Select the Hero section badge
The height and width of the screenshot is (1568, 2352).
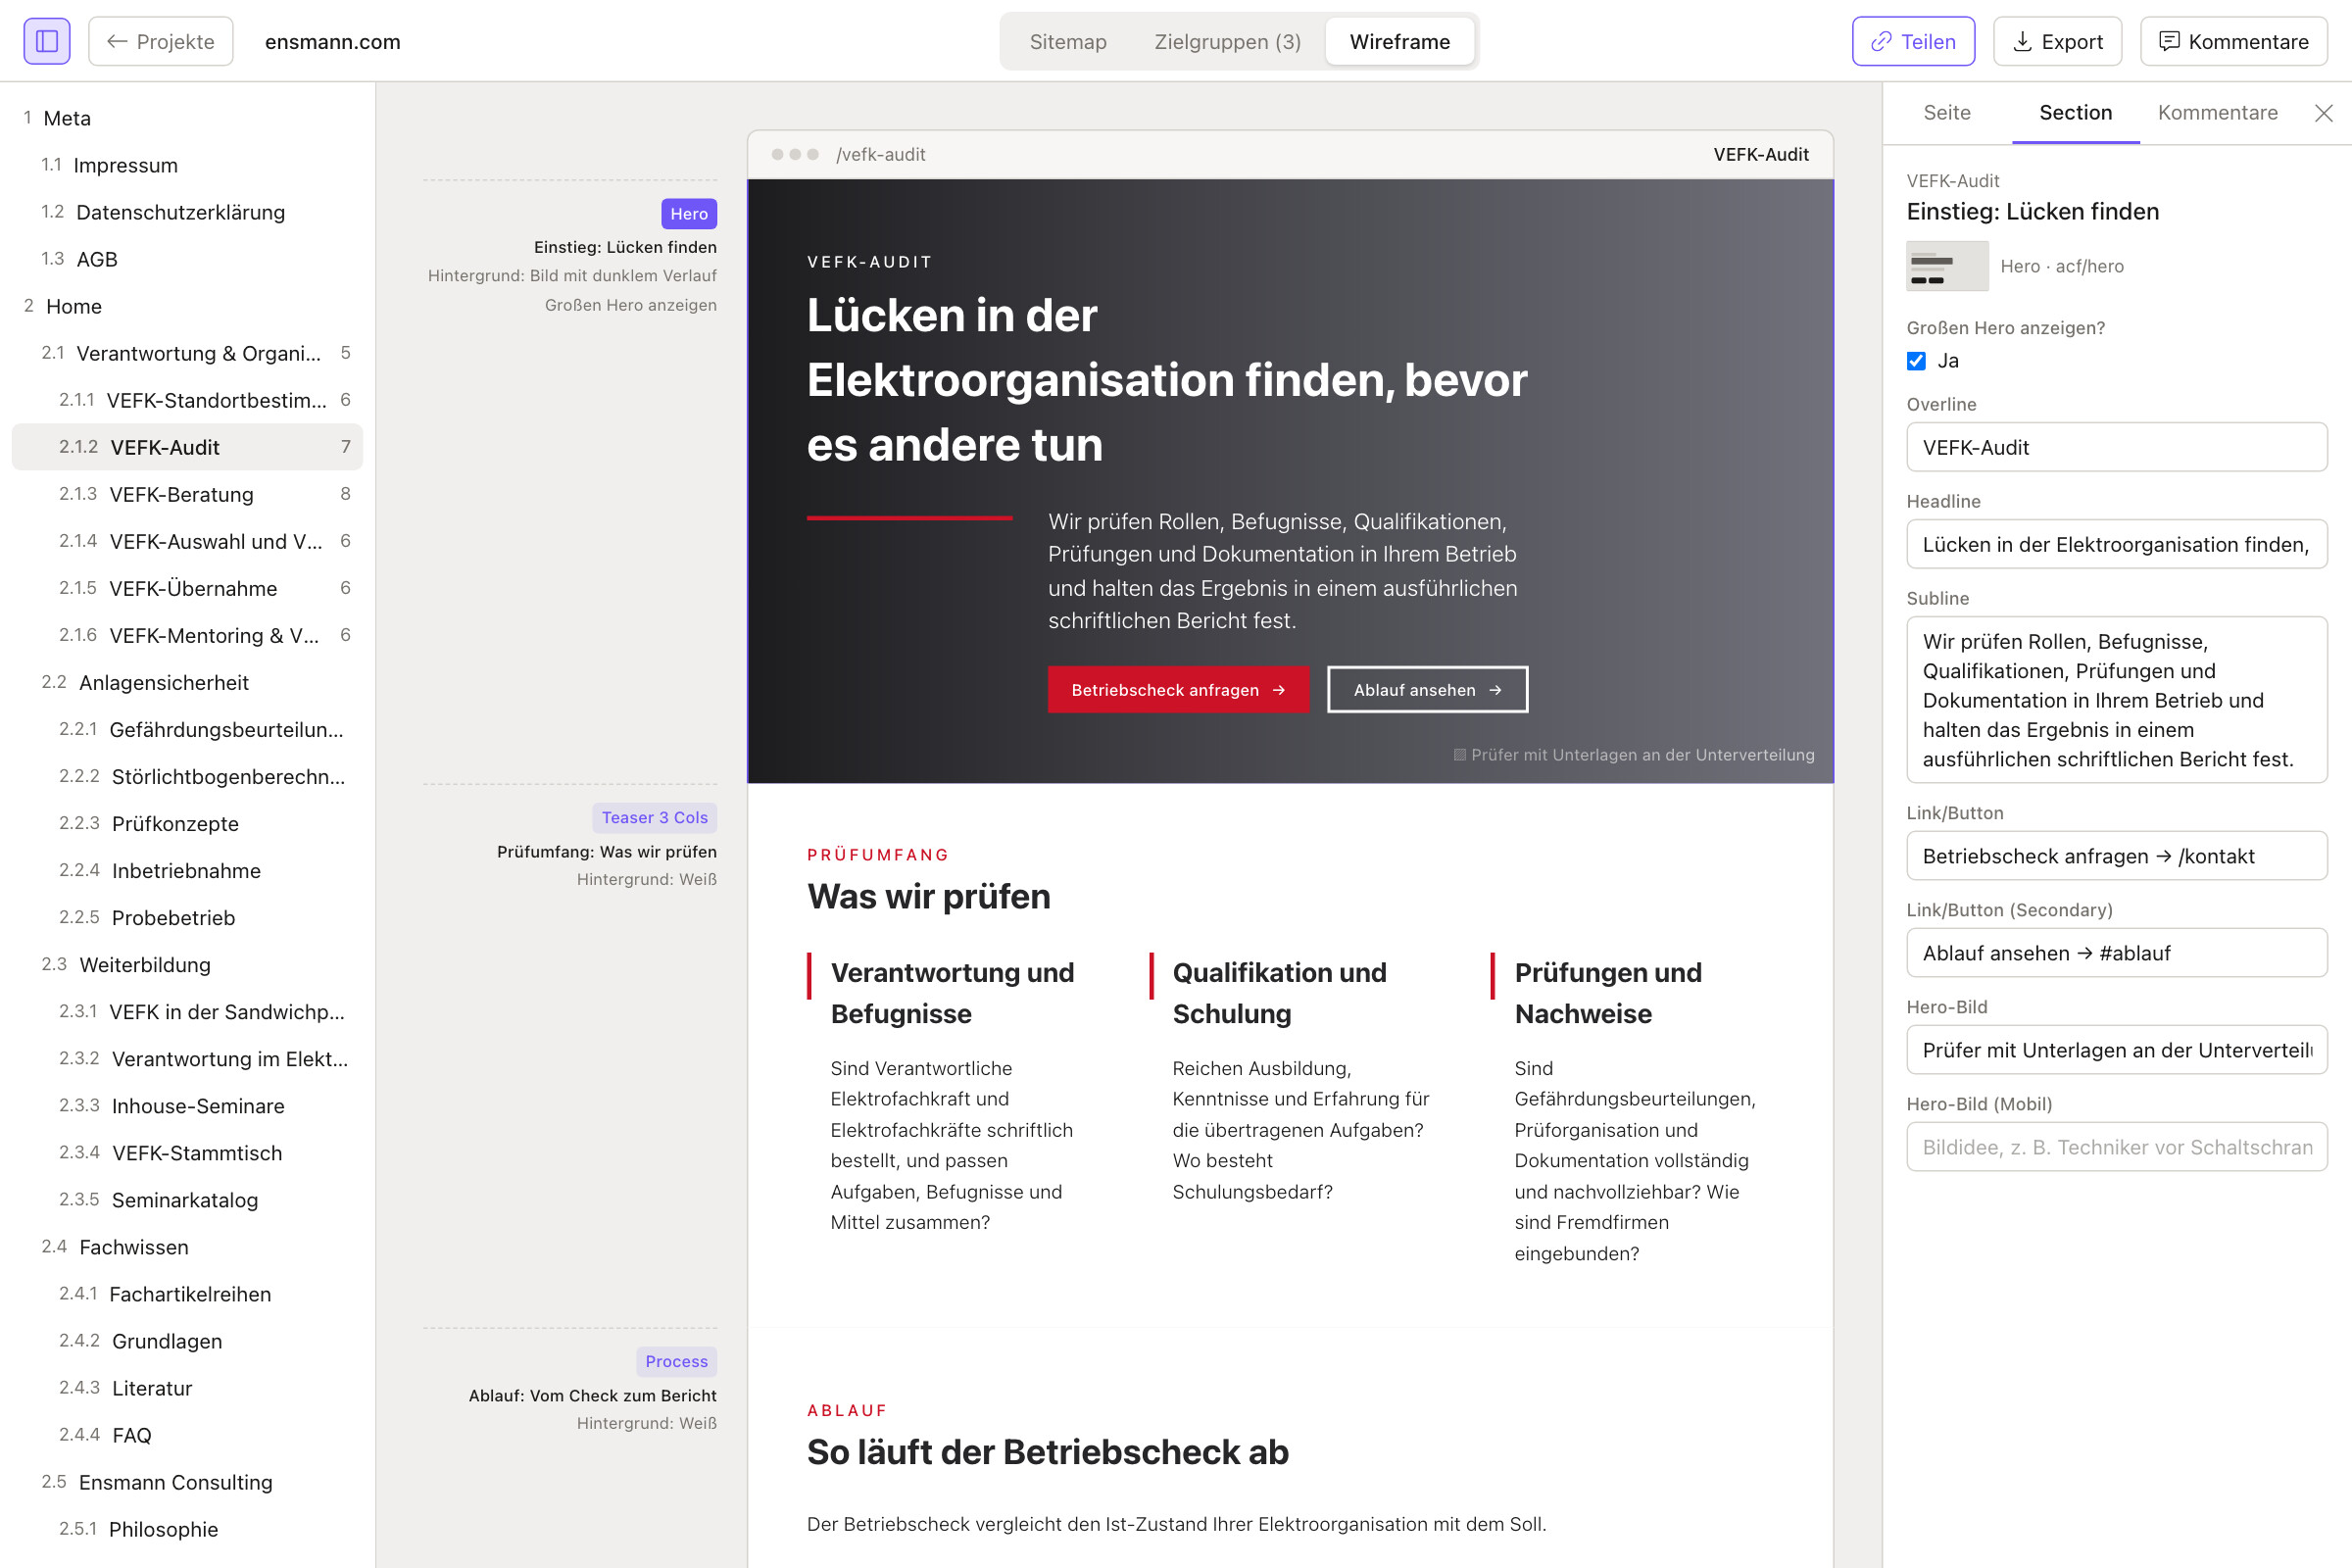coord(688,214)
